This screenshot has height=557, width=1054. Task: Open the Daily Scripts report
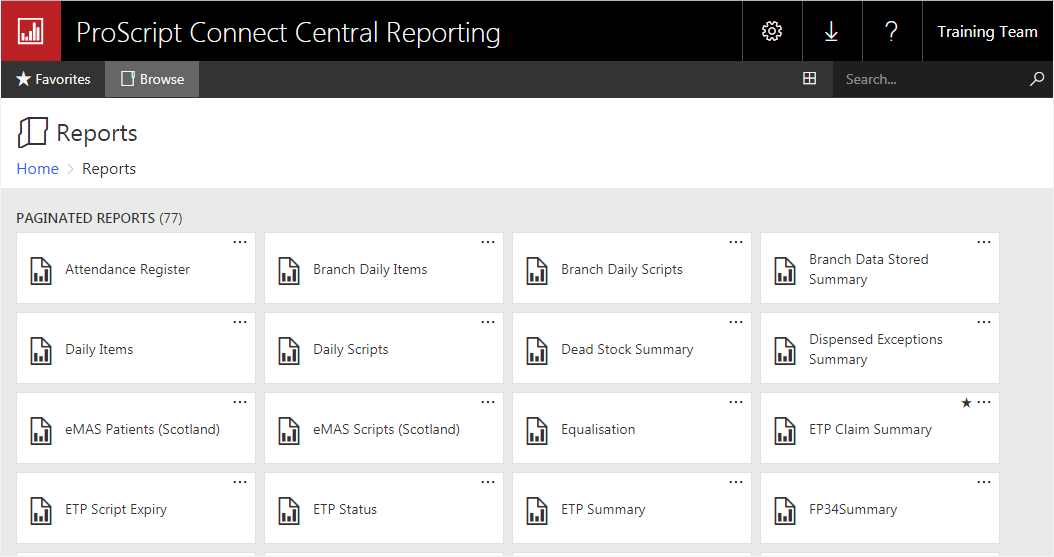(x=384, y=348)
